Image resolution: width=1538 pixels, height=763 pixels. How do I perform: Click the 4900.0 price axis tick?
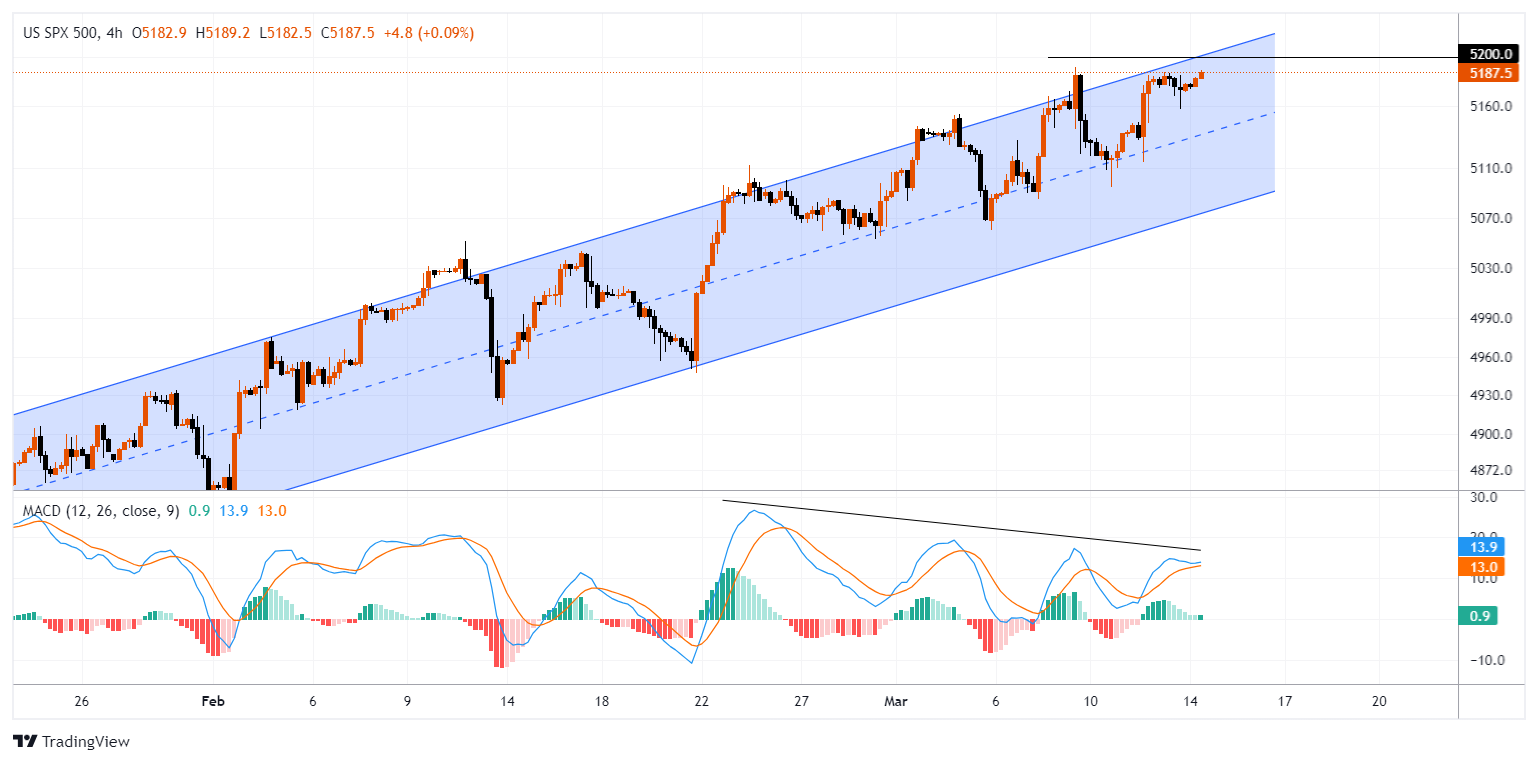pyautogui.click(x=1490, y=435)
